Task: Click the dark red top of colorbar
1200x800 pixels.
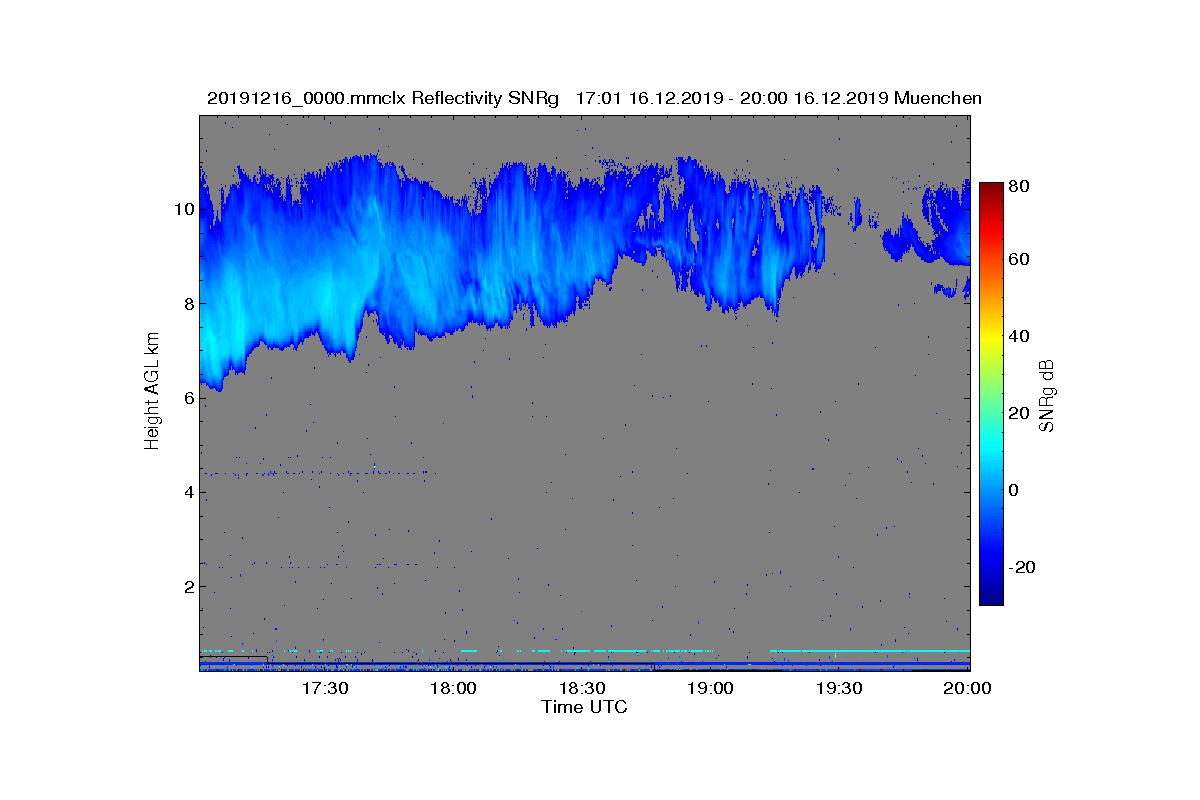Action: tap(991, 188)
